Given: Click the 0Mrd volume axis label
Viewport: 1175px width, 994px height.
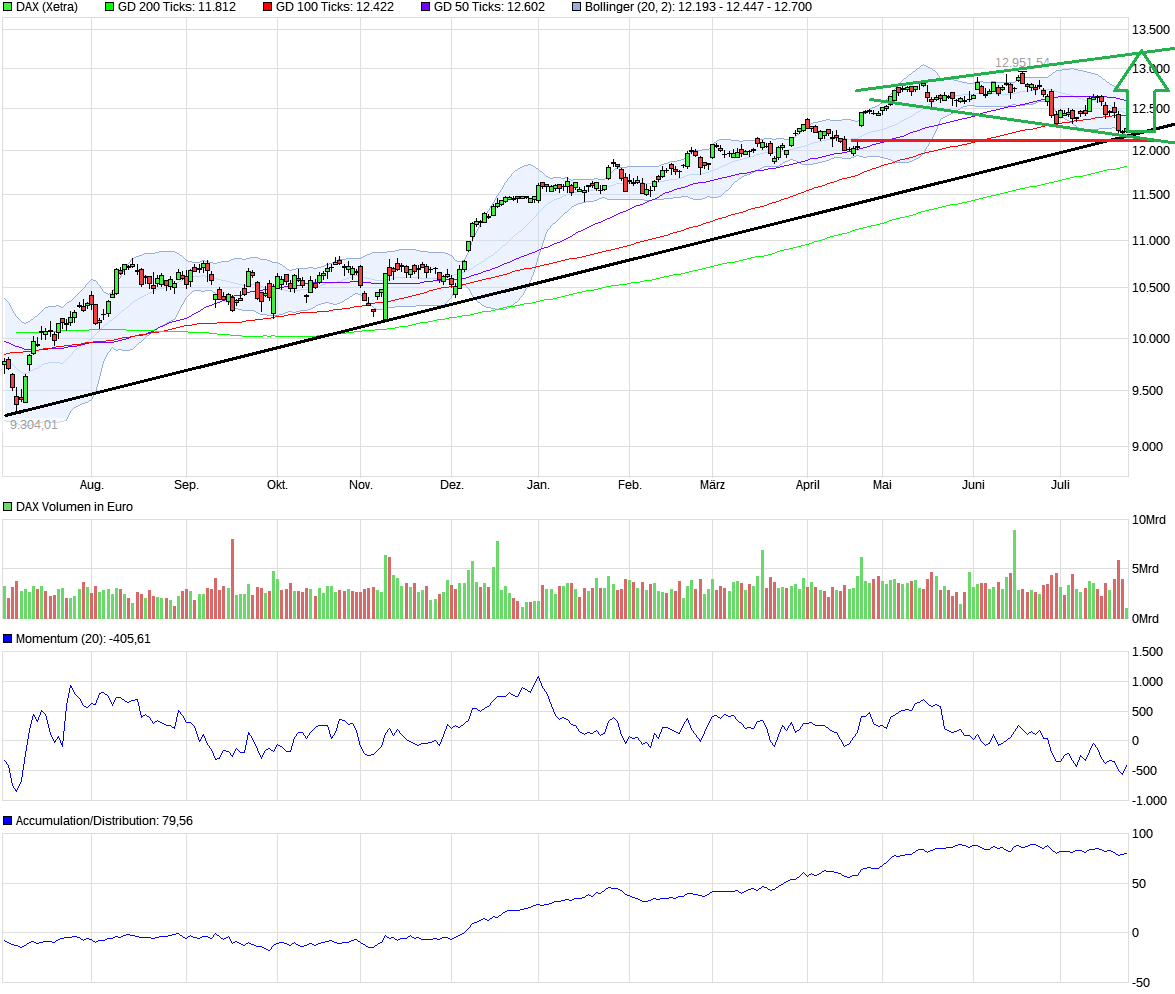Looking at the screenshot, I should click(1145, 619).
